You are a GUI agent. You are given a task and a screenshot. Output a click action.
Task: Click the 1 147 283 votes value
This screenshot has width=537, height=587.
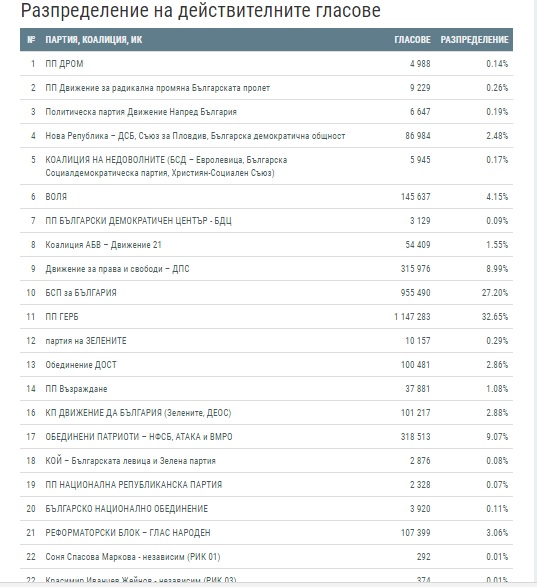point(412,317)
